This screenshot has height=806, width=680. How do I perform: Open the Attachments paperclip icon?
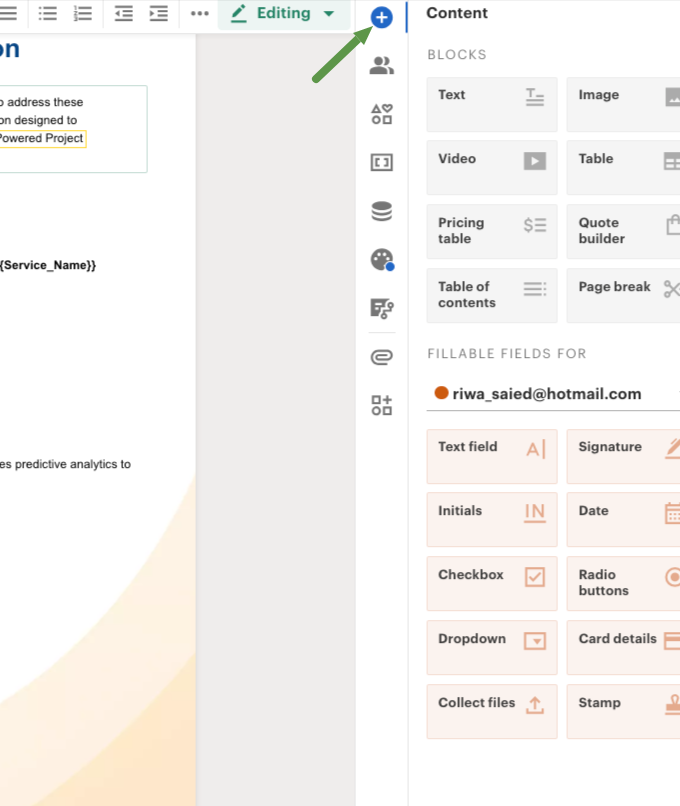click(x=381, y=357)
